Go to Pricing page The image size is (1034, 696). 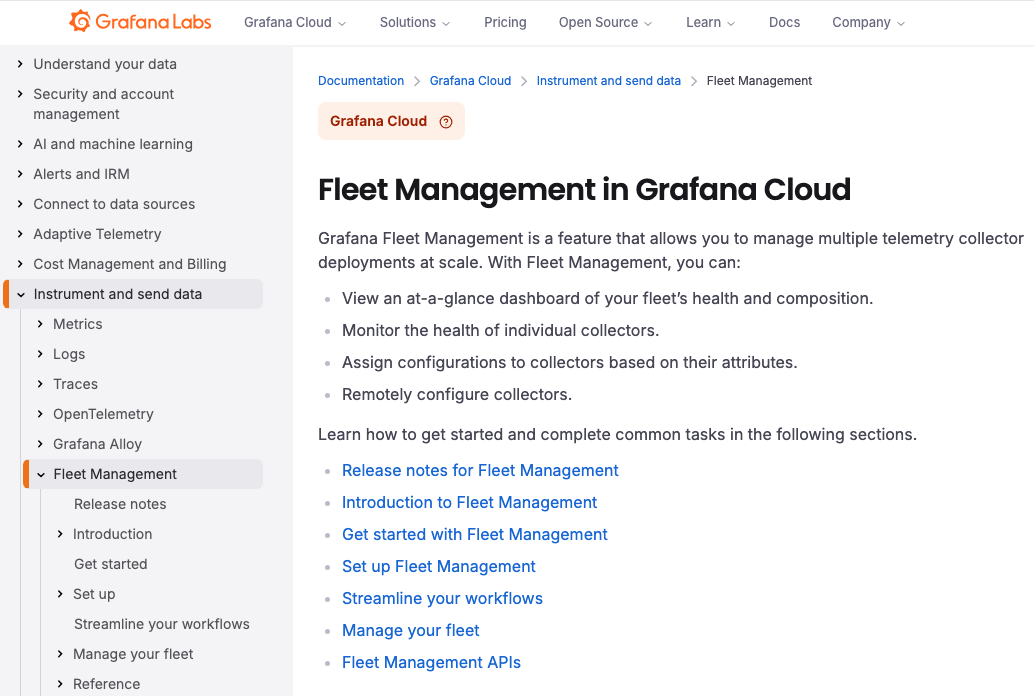click(x=505, y=22)
